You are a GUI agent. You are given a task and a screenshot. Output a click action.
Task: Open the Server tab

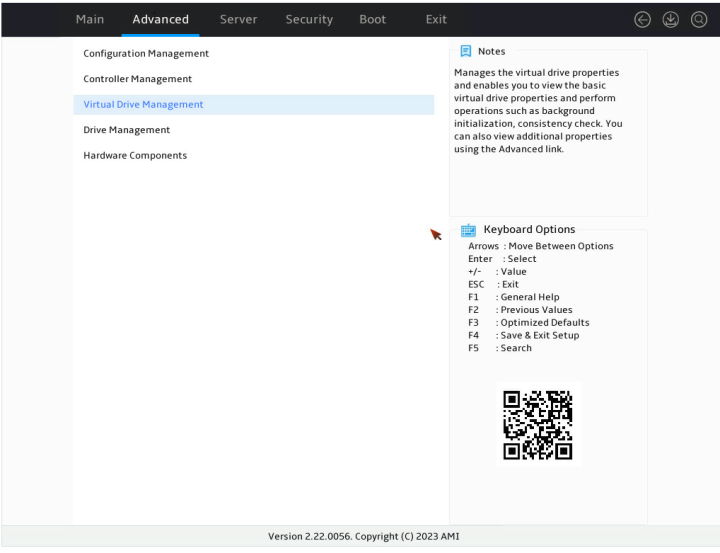click(x=238, y=19)
